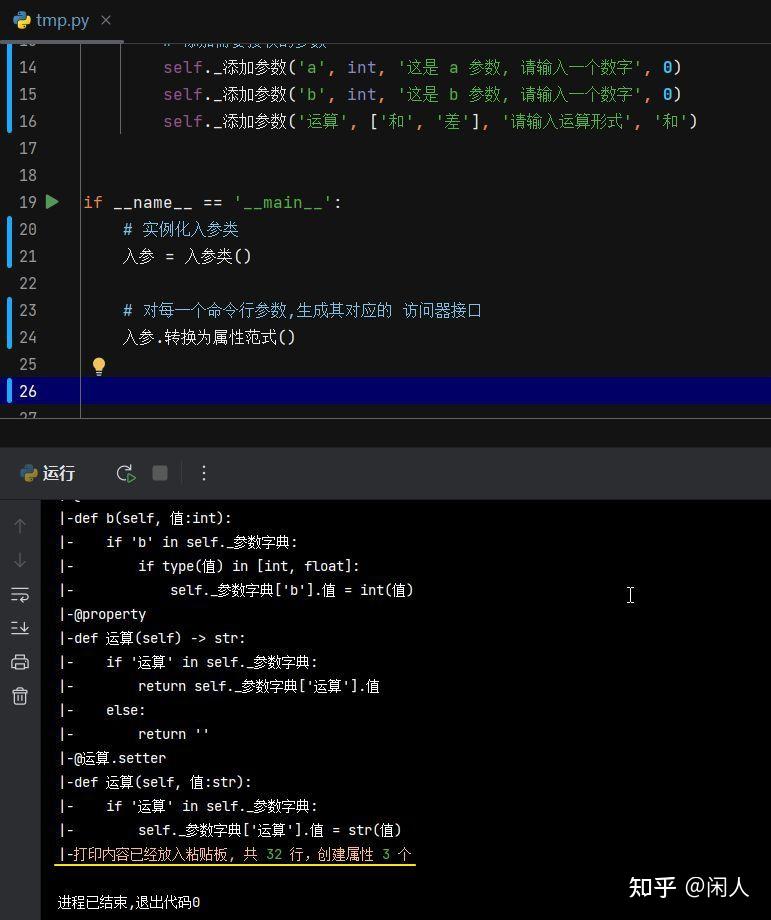This screenshot has height=920, width=771.
Task: Click the line adding parameter 'a'
Action: click(x=422, y=67)
